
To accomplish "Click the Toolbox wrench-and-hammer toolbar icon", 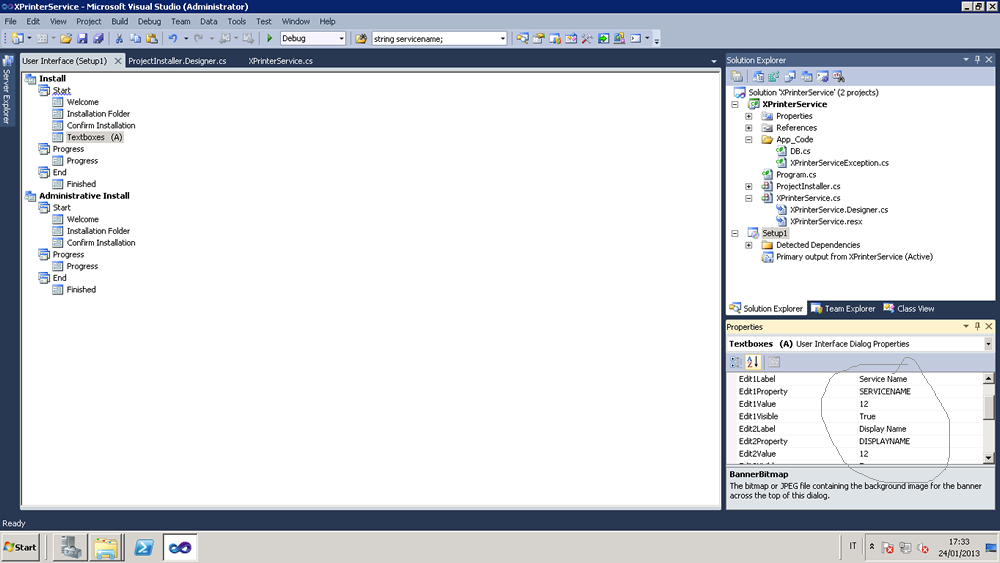I will pyautogui.click(x=587, y=38).
